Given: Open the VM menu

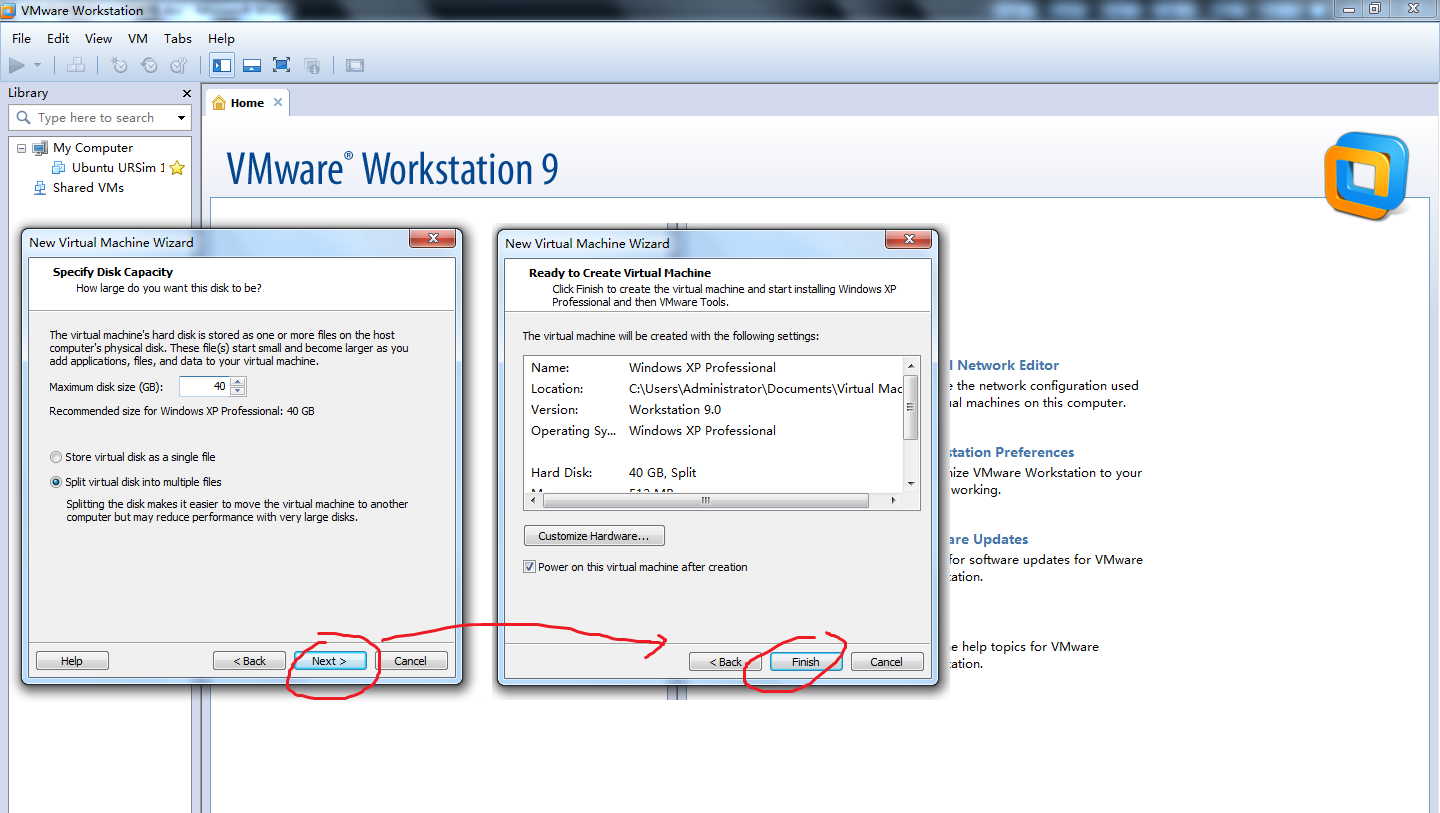Looking at the screenshot, I should [138, 38].
